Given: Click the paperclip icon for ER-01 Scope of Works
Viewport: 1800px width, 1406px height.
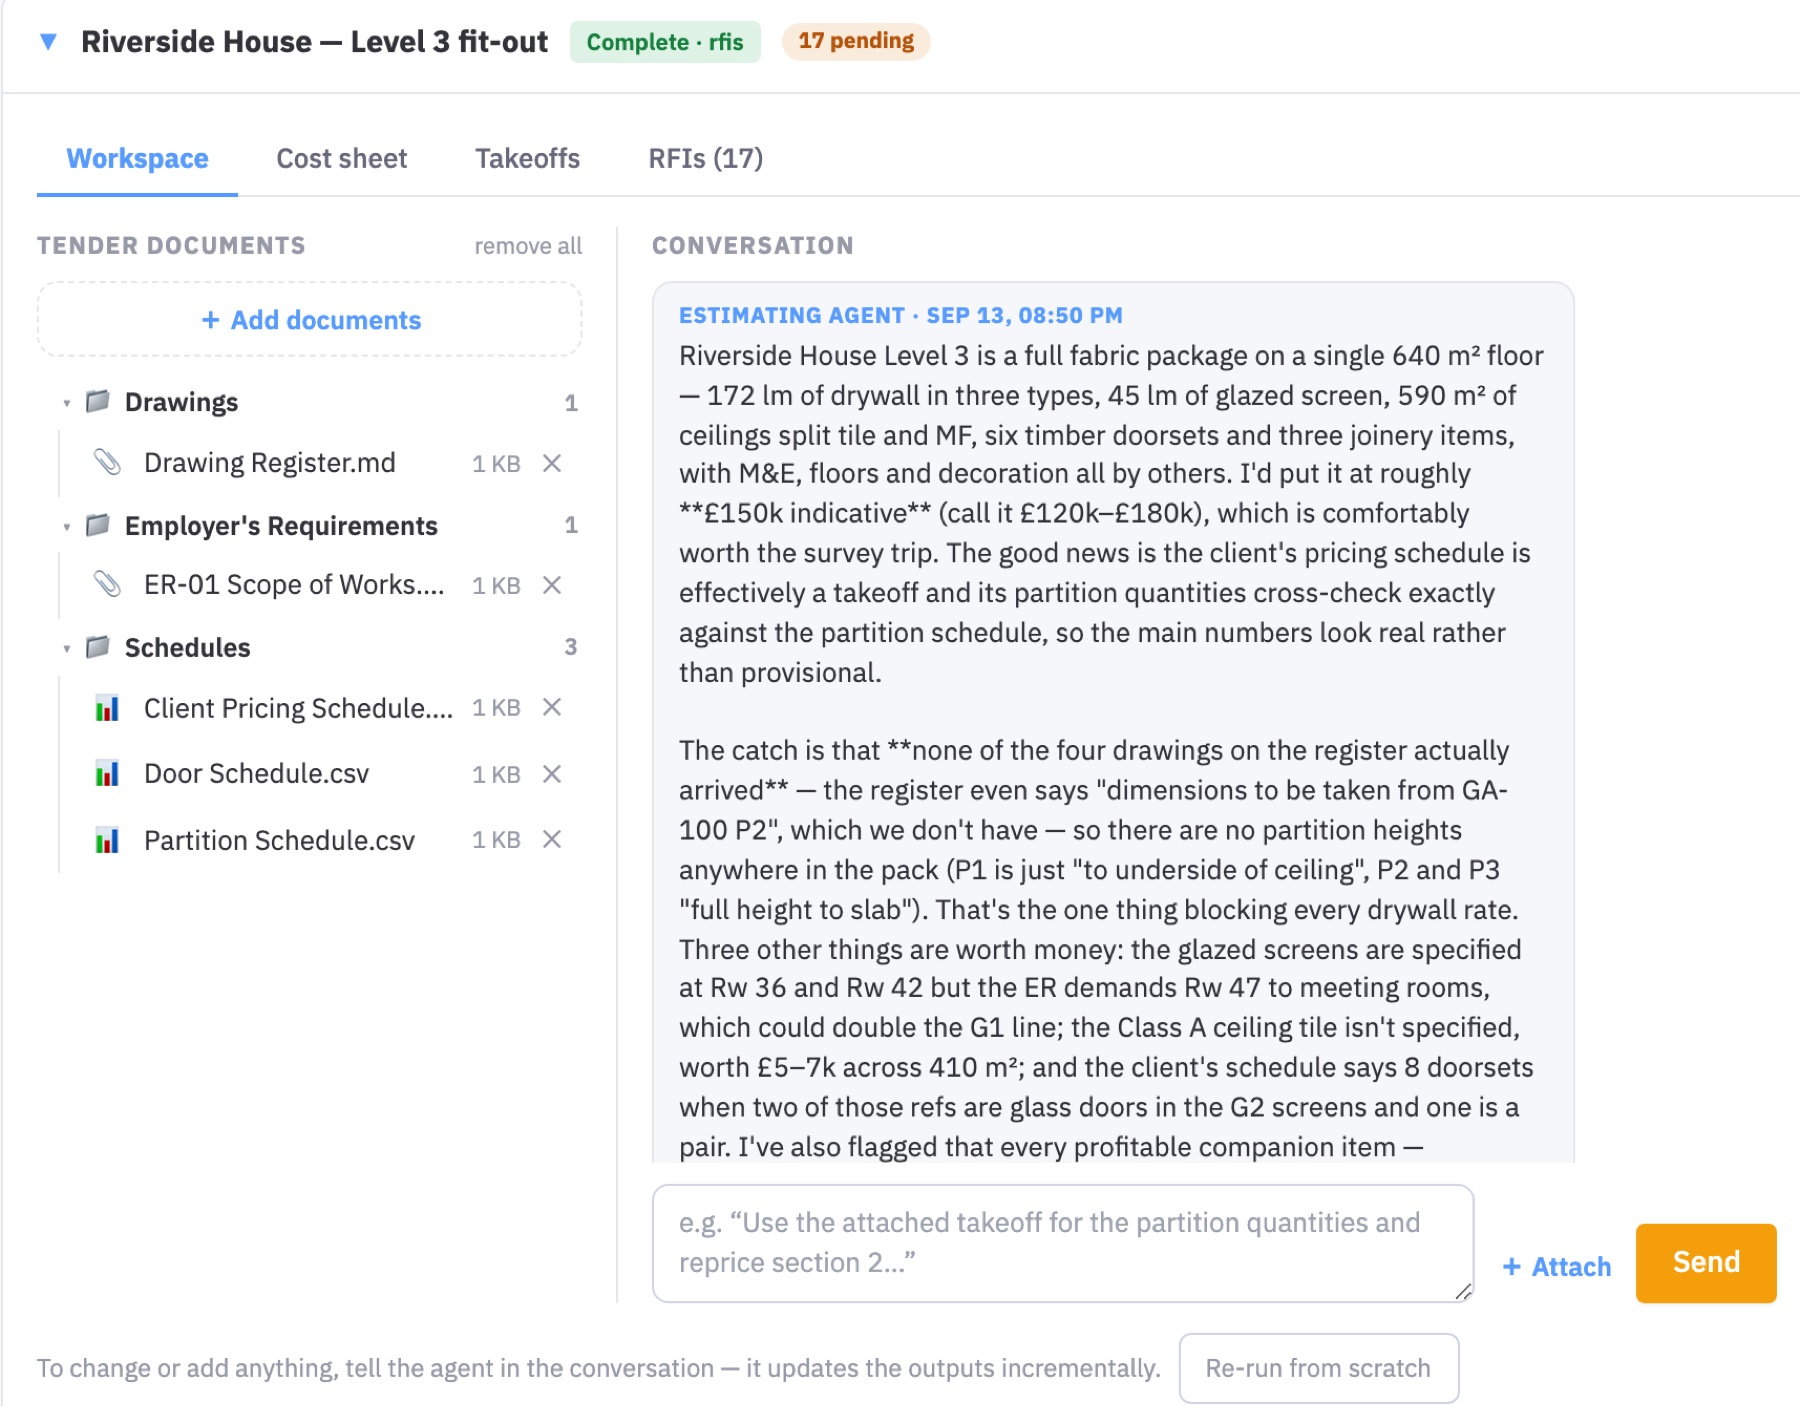Looking at the screenshot, I should (x=107, y=584).
